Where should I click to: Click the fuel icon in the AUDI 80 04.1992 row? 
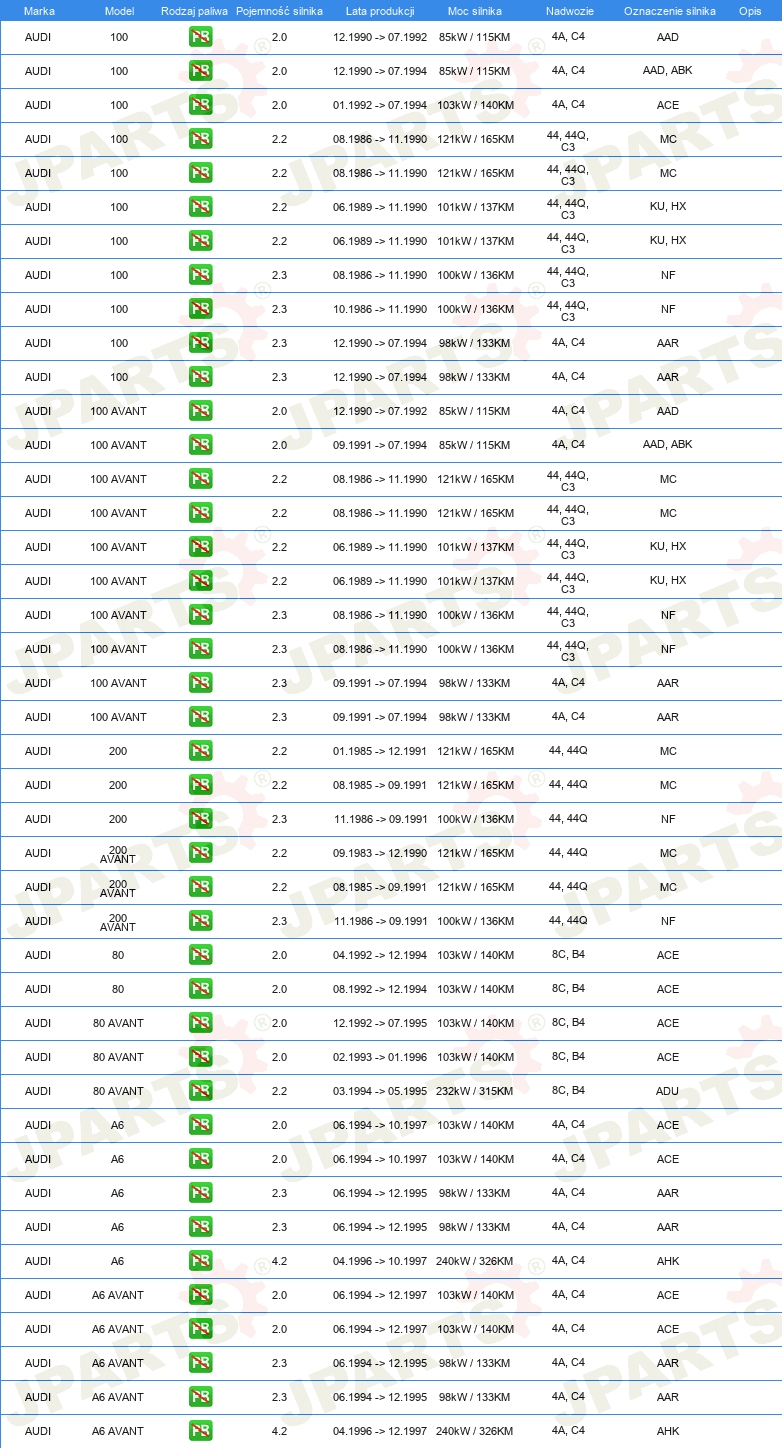200,955
